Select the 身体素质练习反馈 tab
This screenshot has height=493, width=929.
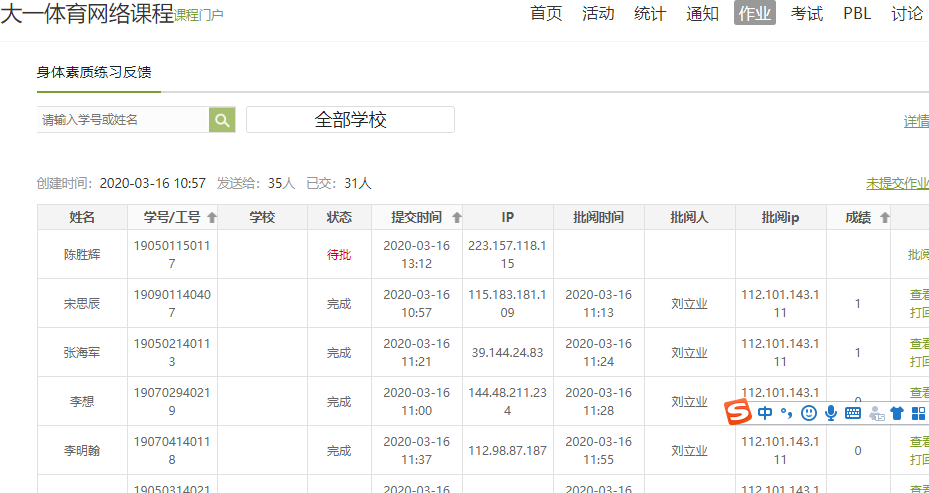(x=94, y=73)
